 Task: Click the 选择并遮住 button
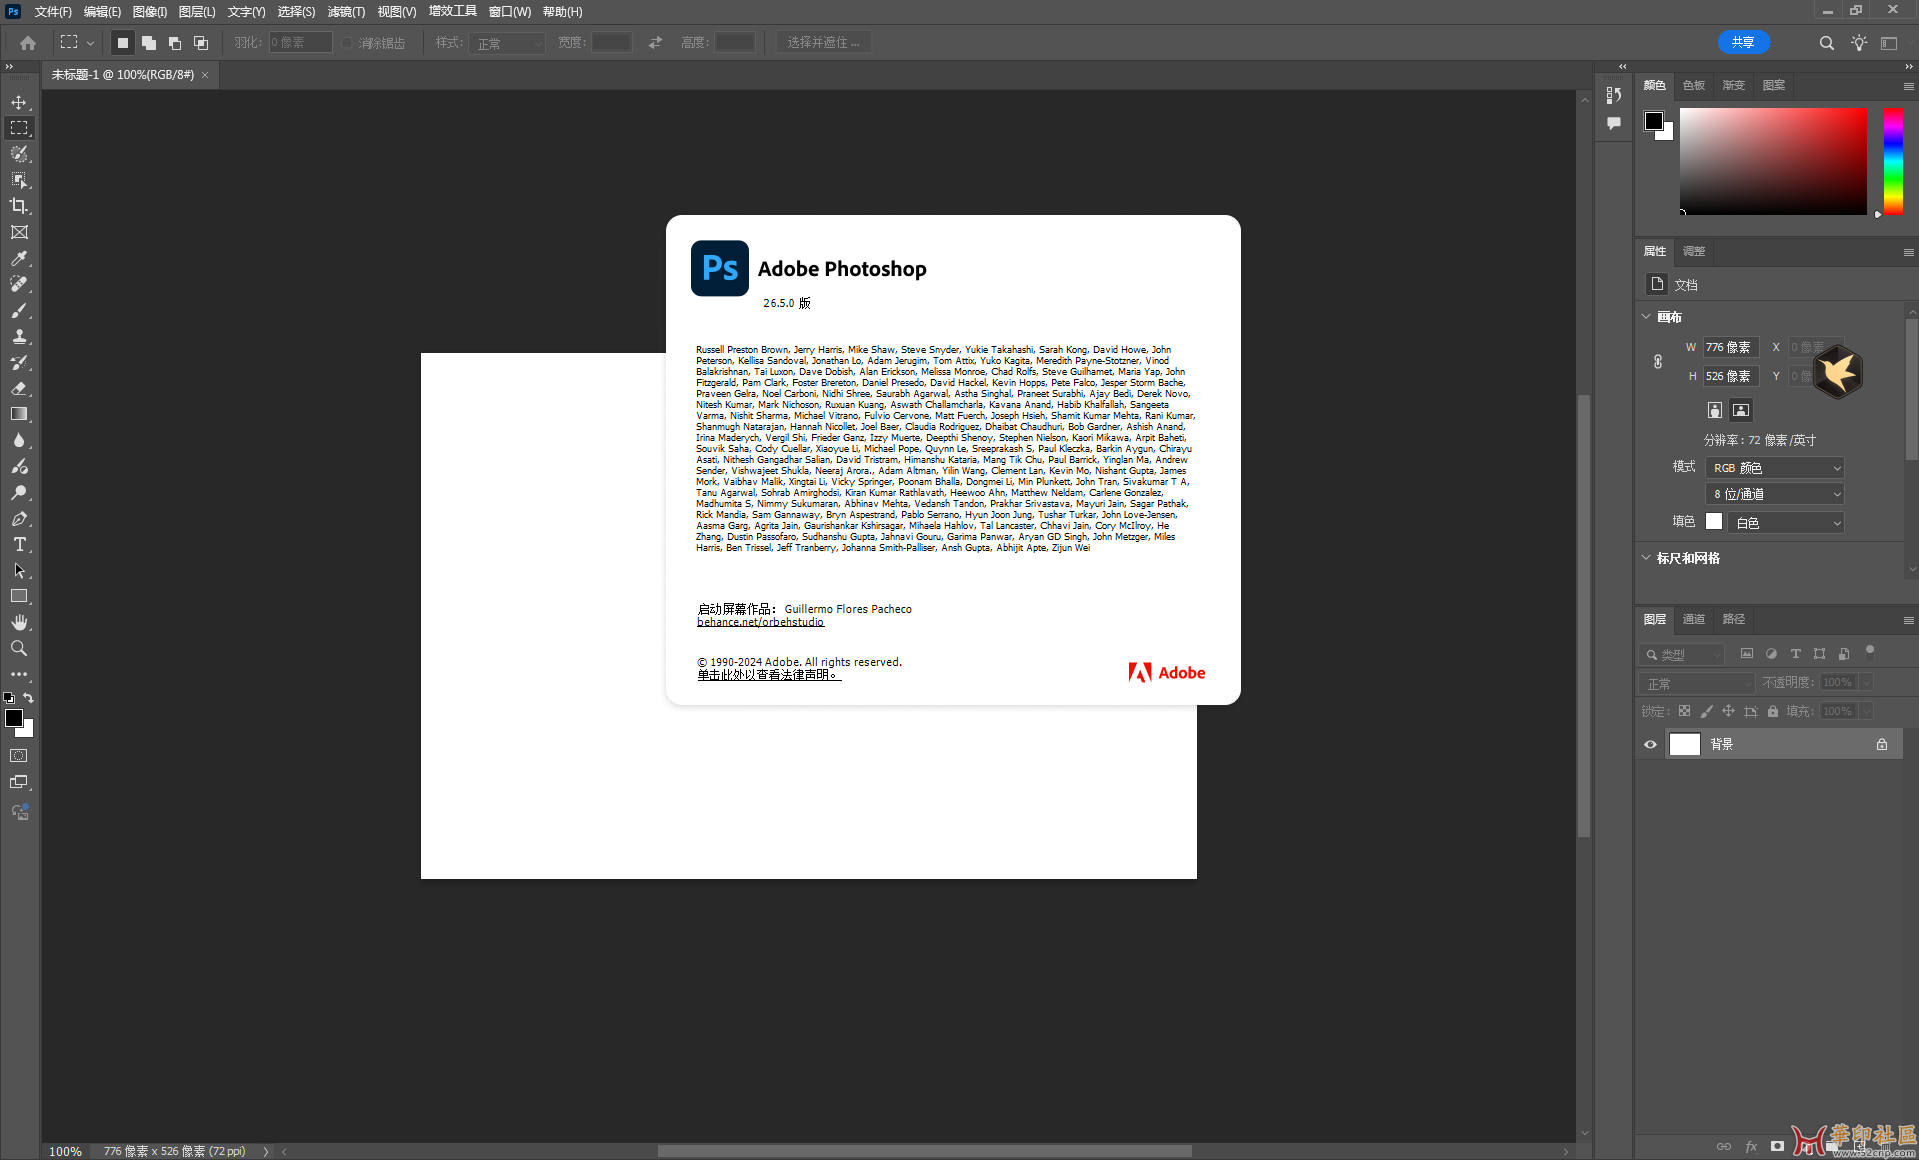(823, 42)
